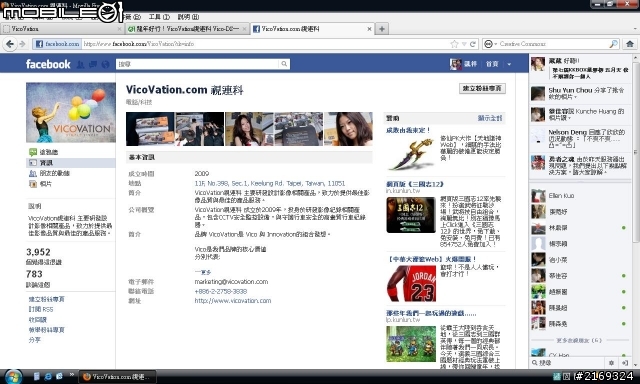The width and height of the screenshot is (640, 384).
Task: Close the Vico-DS middle tab
Action: click(244, 29)
